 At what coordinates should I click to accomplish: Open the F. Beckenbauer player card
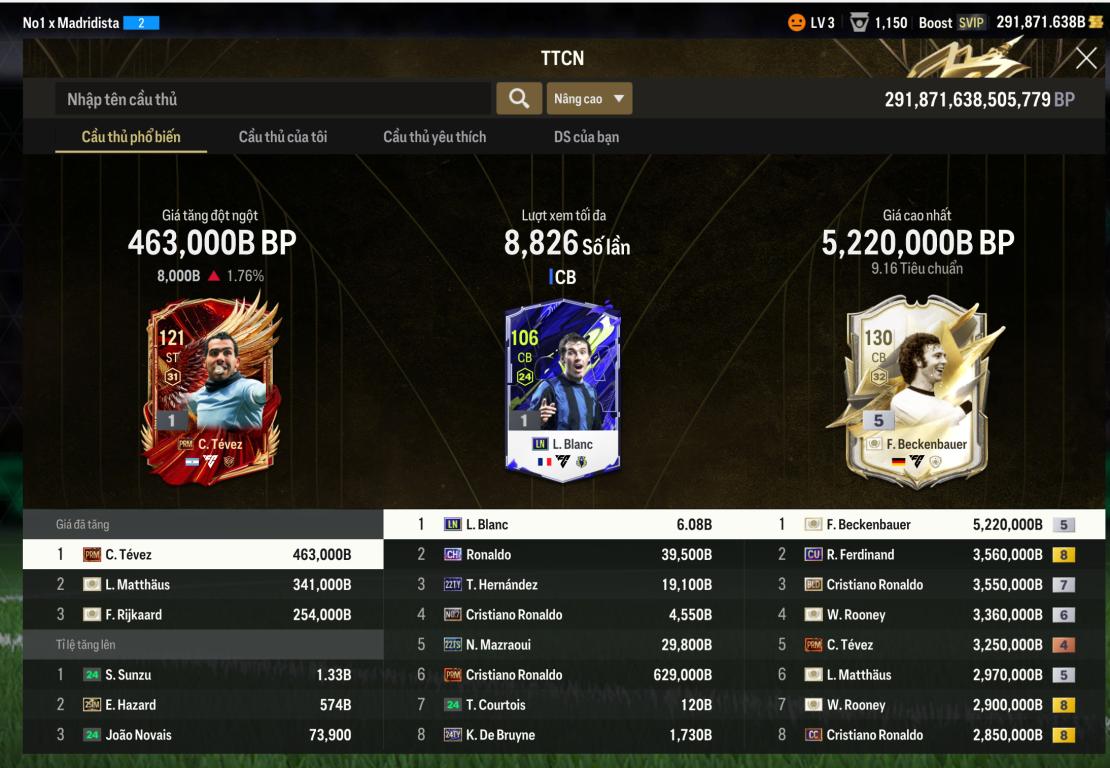point(917,395)
